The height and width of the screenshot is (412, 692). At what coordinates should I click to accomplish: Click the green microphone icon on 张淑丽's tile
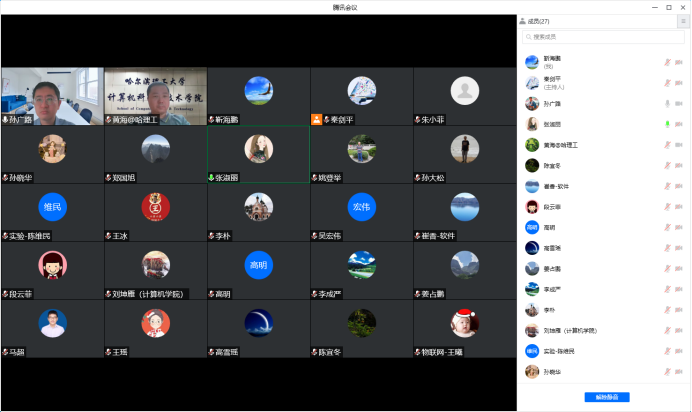212,178
